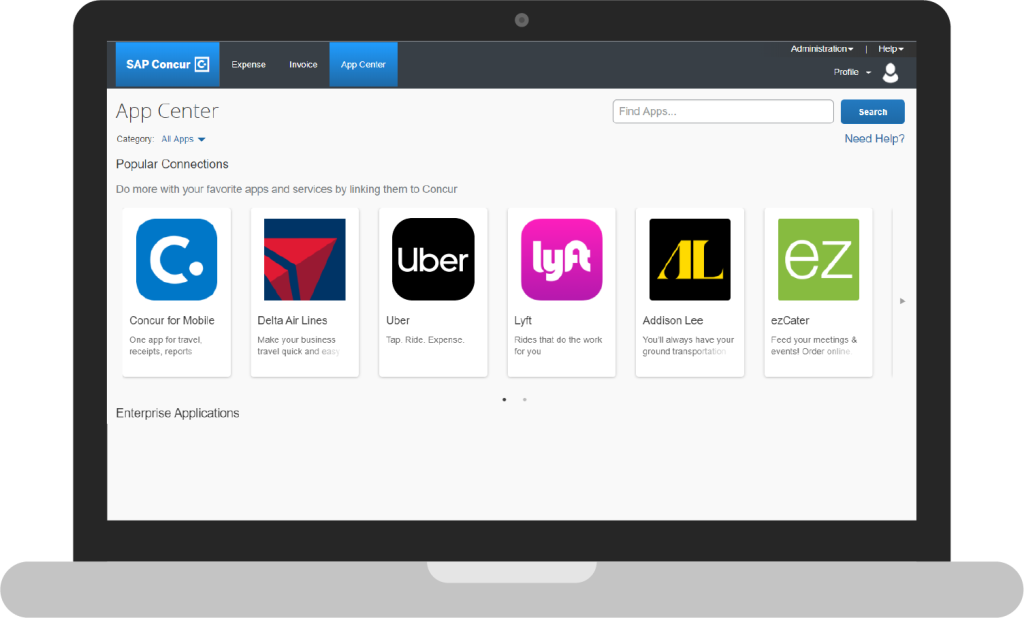Open the ezCater app icon
The image size is (1024, 618).
click(x=818, y=259)
